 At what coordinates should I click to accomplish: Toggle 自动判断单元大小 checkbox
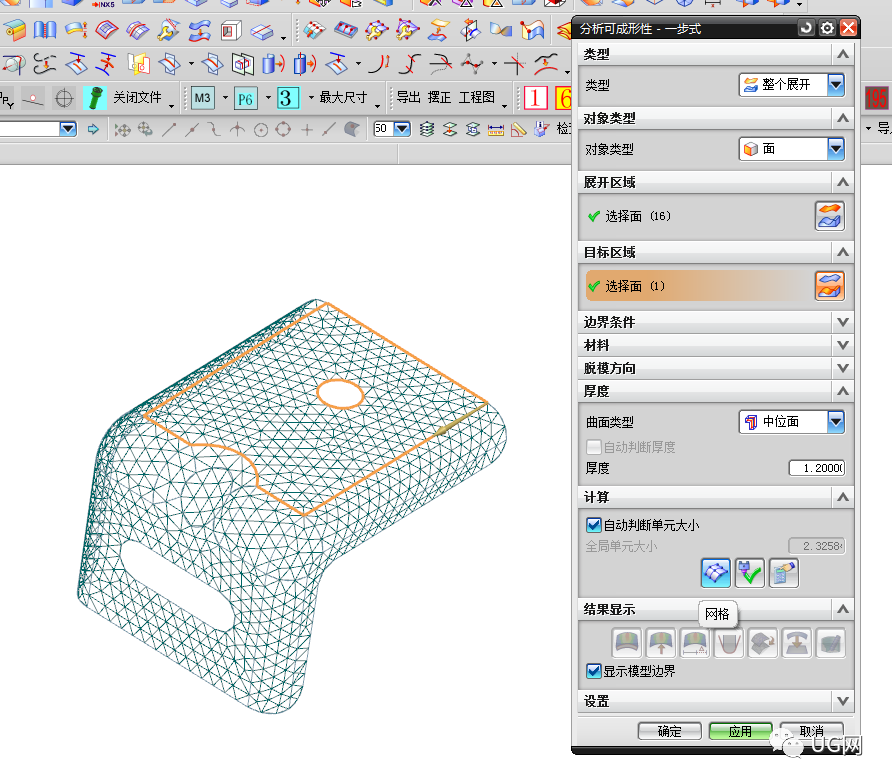[x=593, y=525]
